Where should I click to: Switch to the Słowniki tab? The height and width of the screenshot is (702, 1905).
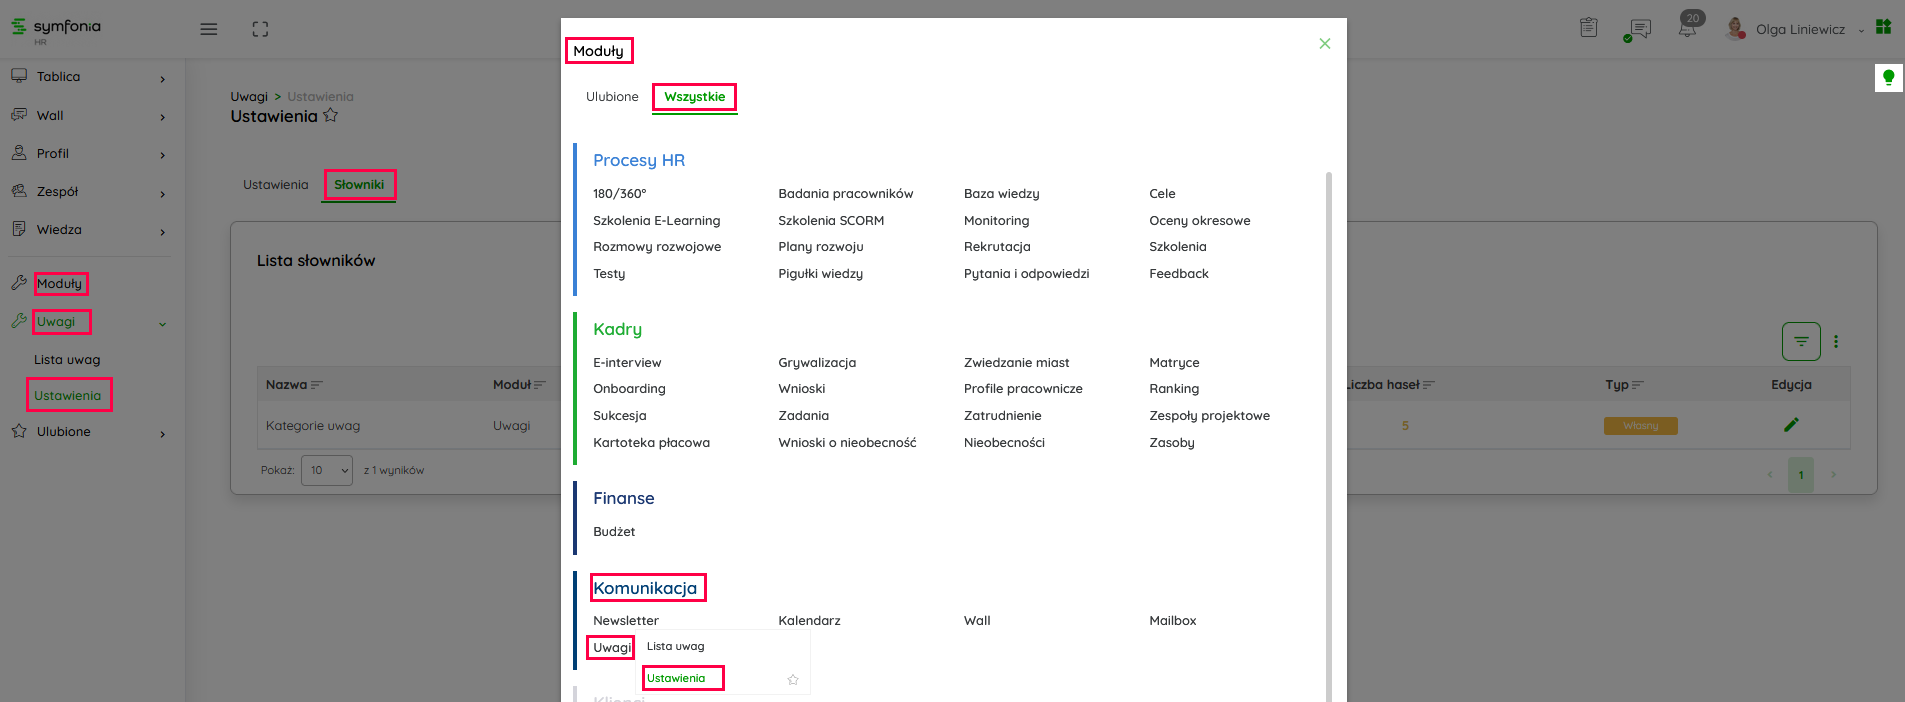click(x=359, y=185)
